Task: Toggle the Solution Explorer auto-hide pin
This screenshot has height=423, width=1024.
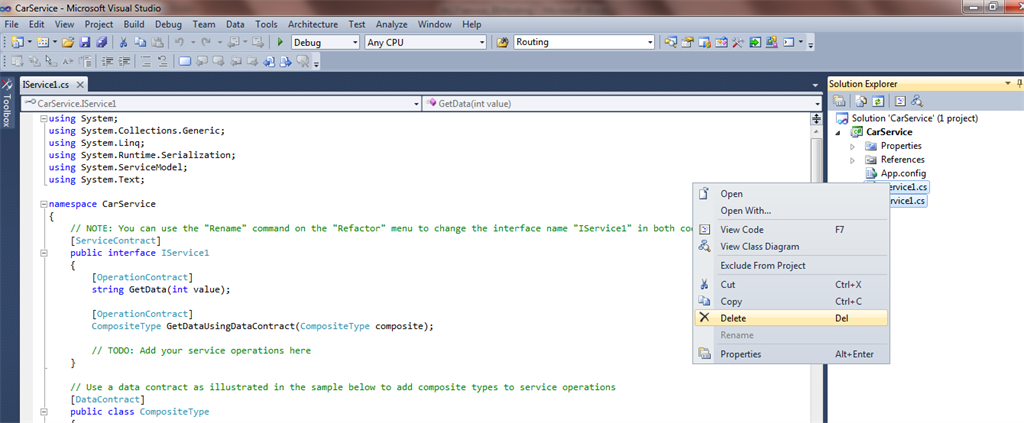Action: click(1019, 84)
